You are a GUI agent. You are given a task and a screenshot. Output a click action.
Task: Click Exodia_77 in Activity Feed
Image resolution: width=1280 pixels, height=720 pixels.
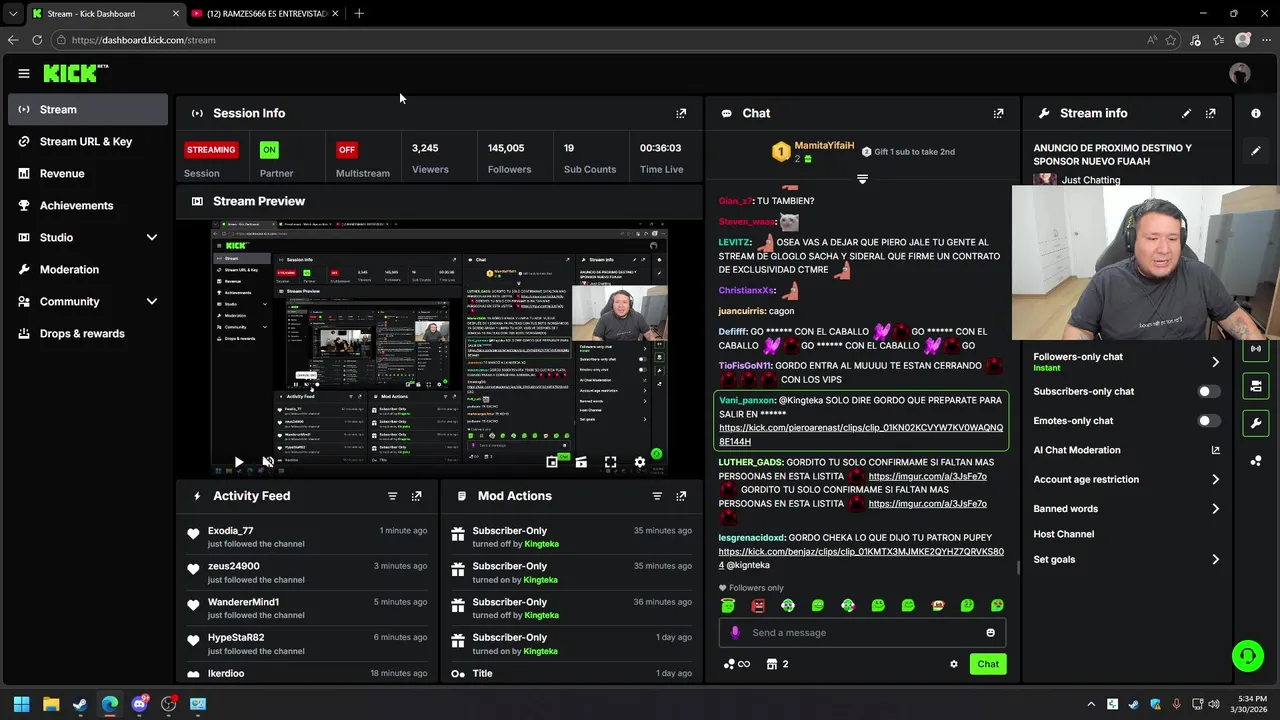point(230,531)
